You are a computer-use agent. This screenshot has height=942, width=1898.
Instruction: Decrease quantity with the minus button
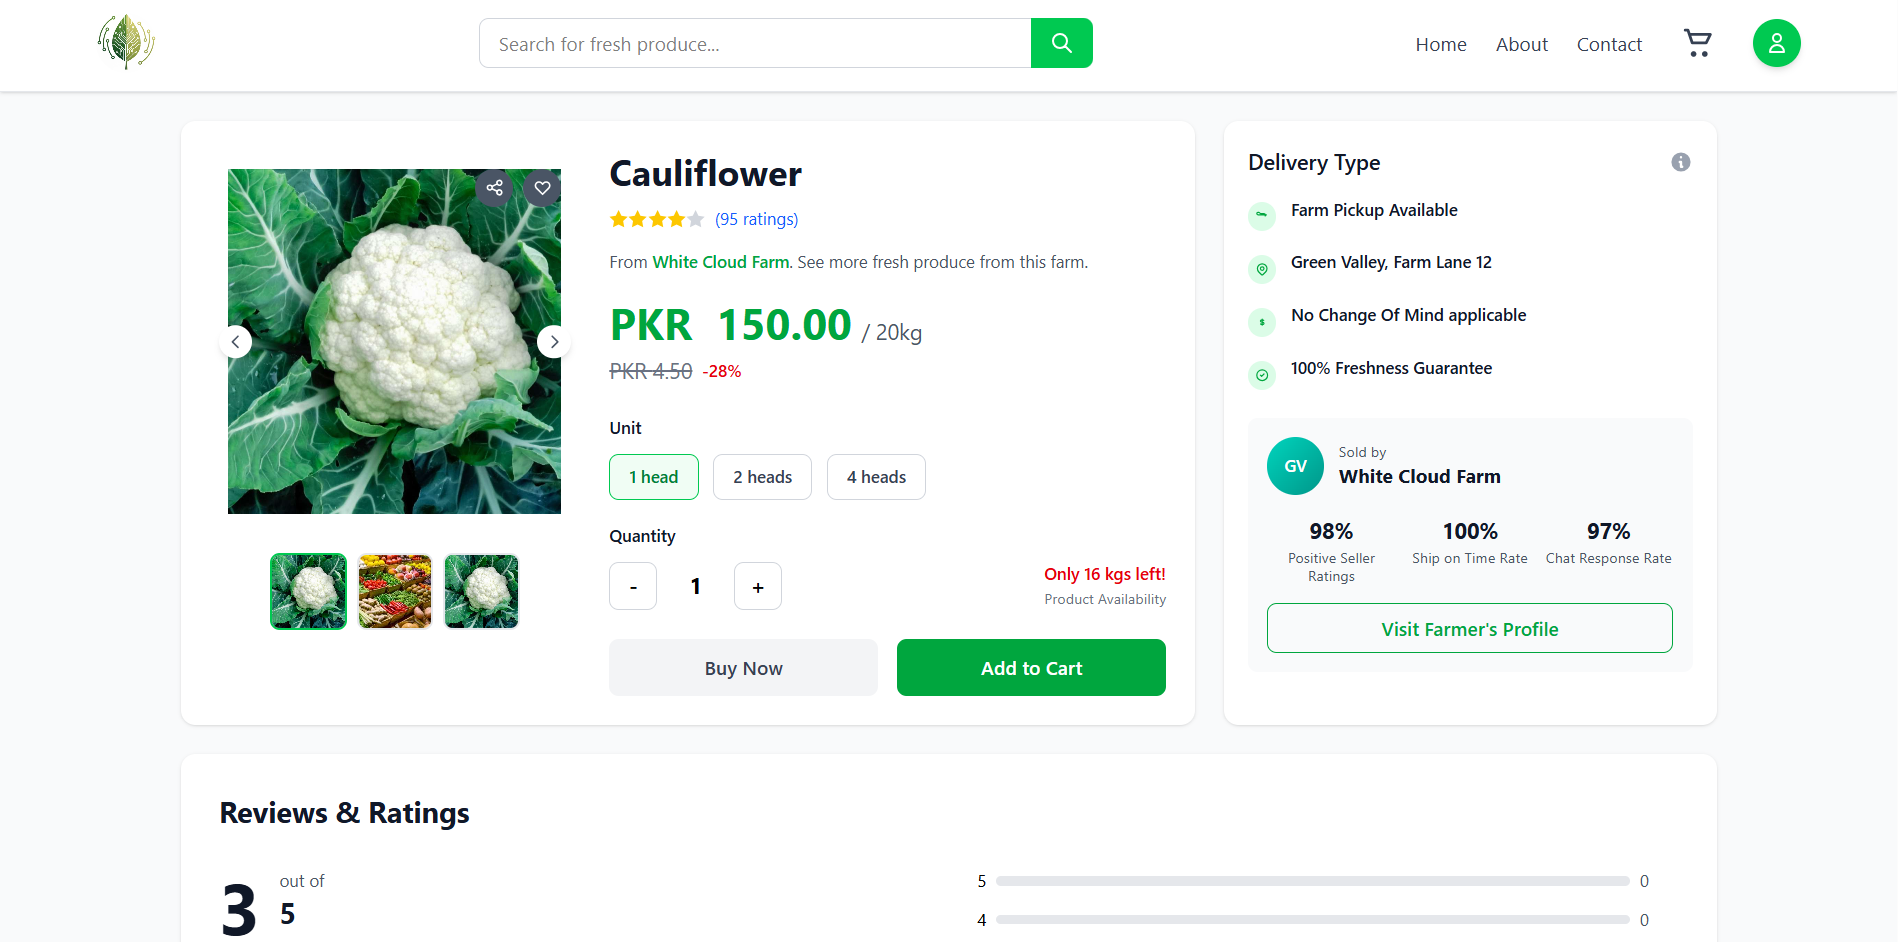pos(633,586)
